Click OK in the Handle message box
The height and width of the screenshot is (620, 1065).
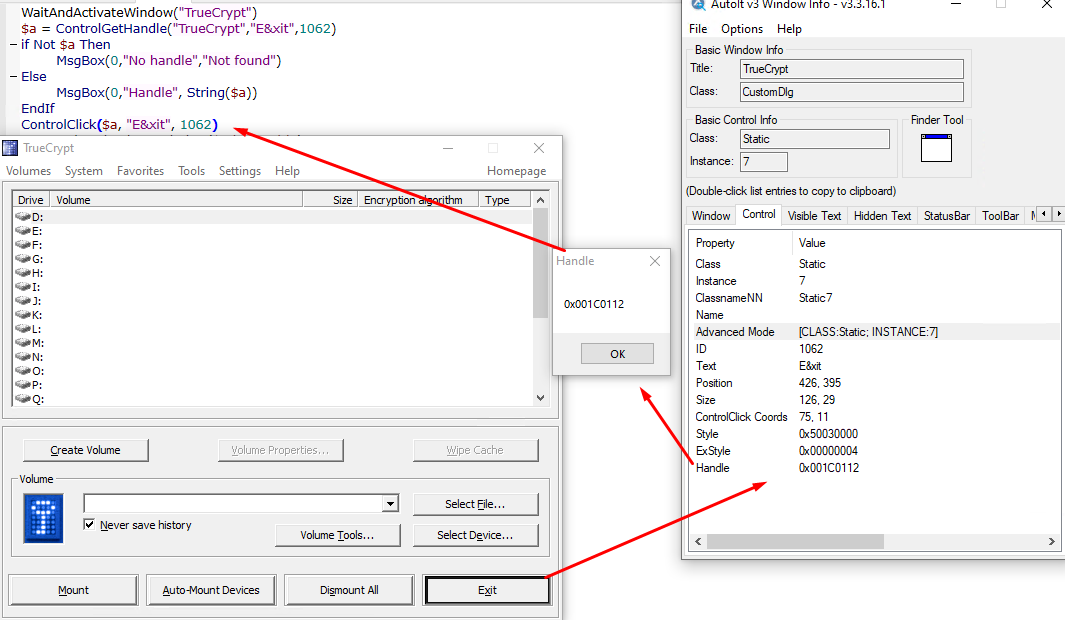click(617, 354)
